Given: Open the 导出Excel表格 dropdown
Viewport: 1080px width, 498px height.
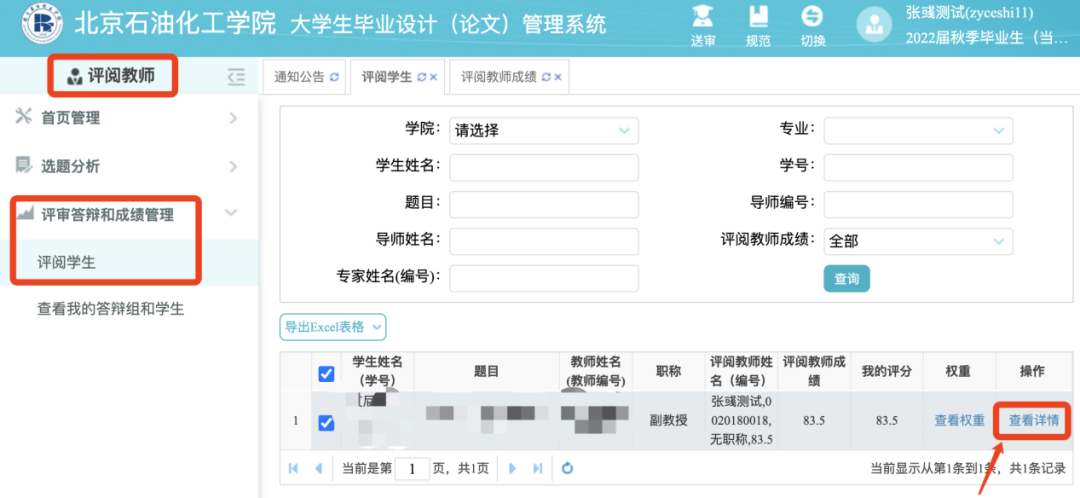Looking at the screenshot, I should [332, 327].
